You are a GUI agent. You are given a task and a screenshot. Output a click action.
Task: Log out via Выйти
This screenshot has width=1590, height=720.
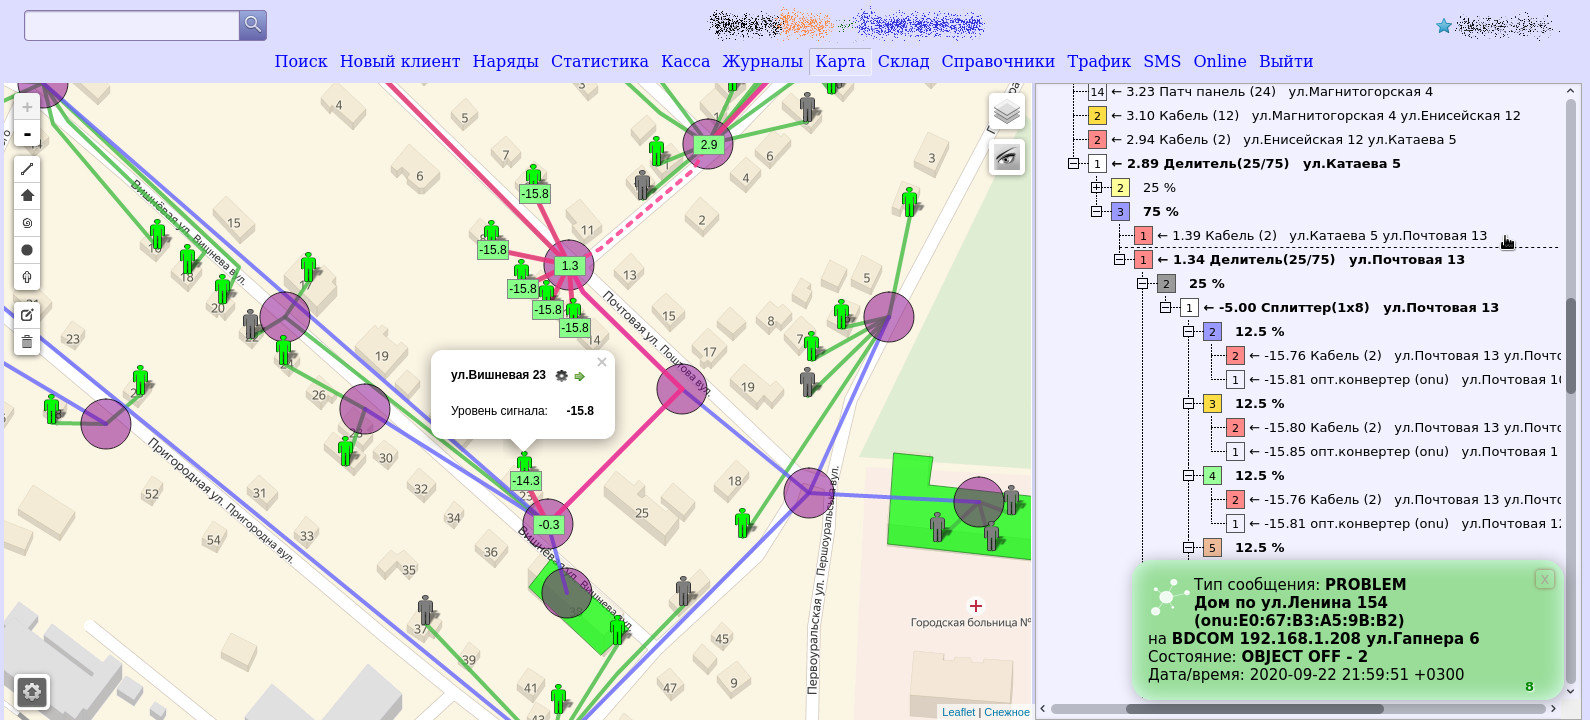point(1286,61)
